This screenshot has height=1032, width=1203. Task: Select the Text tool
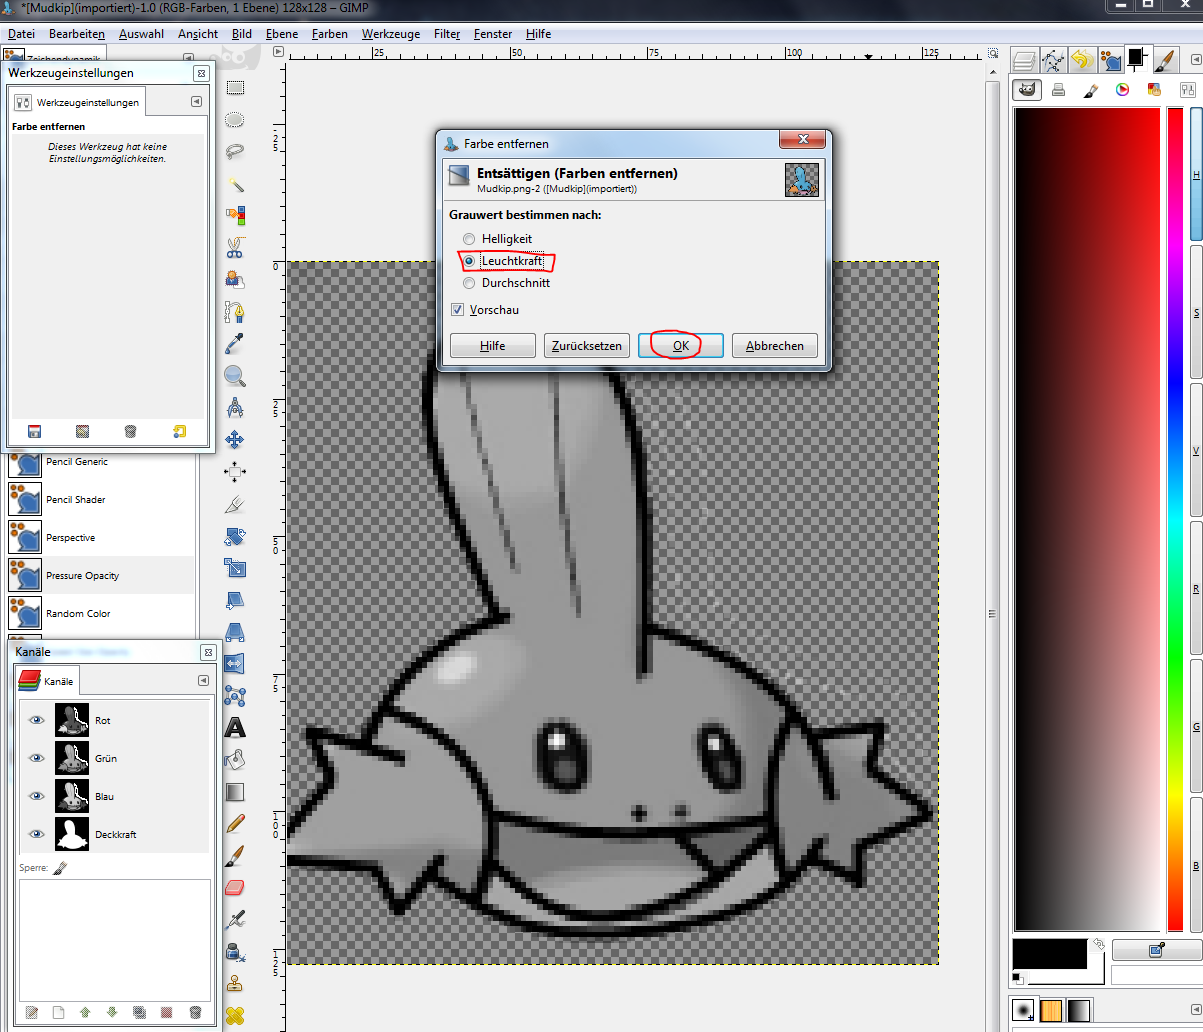(x=235, y=728)
